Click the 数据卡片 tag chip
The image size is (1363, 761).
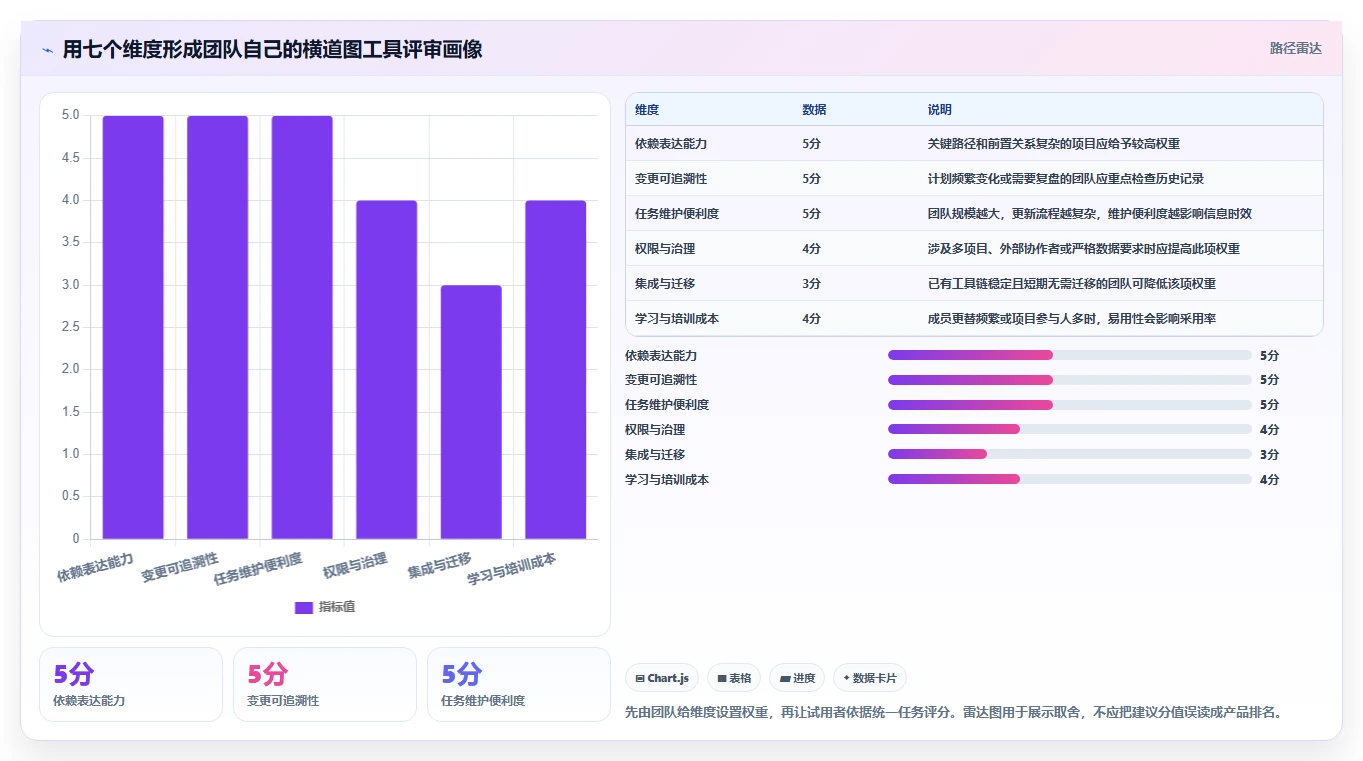(x=870, y=678)
